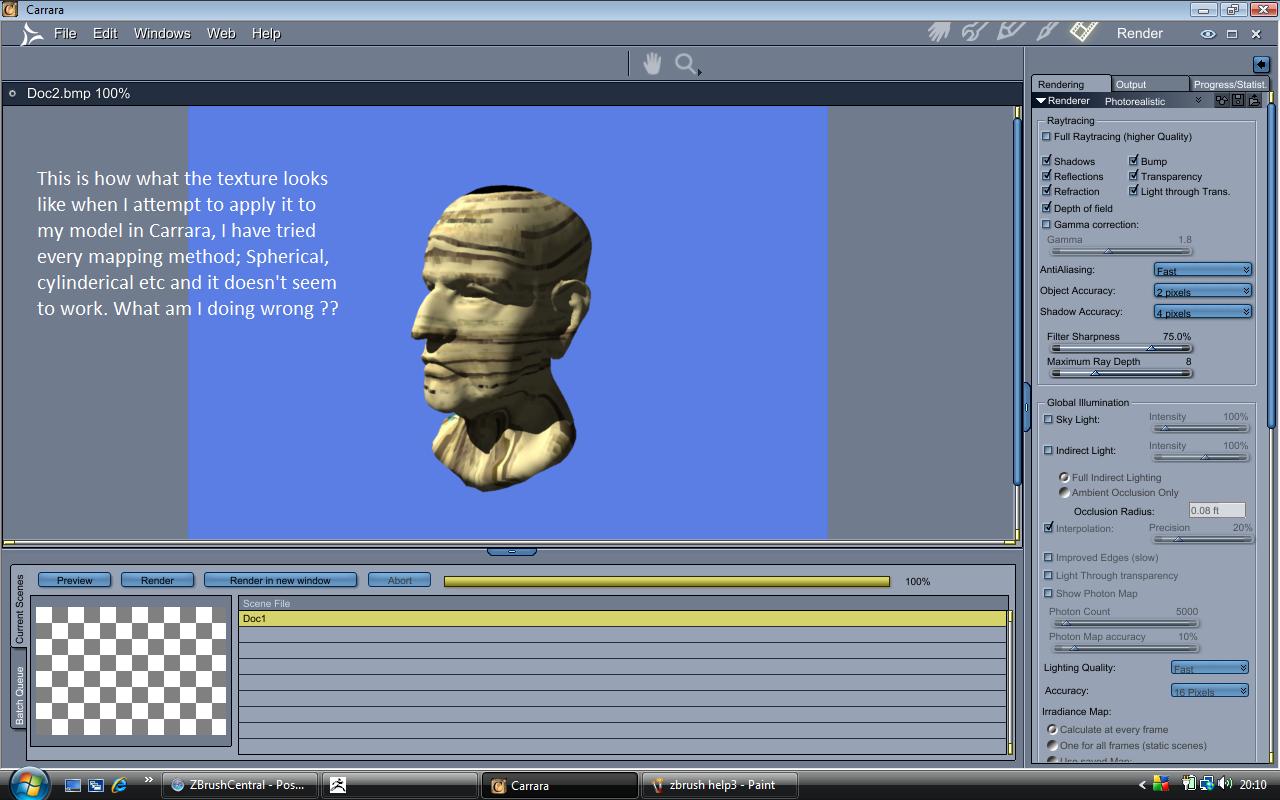Launch Internet Explorer from quick launch
The width and height of the screenshot is (1280, 800).
[119, 785]
